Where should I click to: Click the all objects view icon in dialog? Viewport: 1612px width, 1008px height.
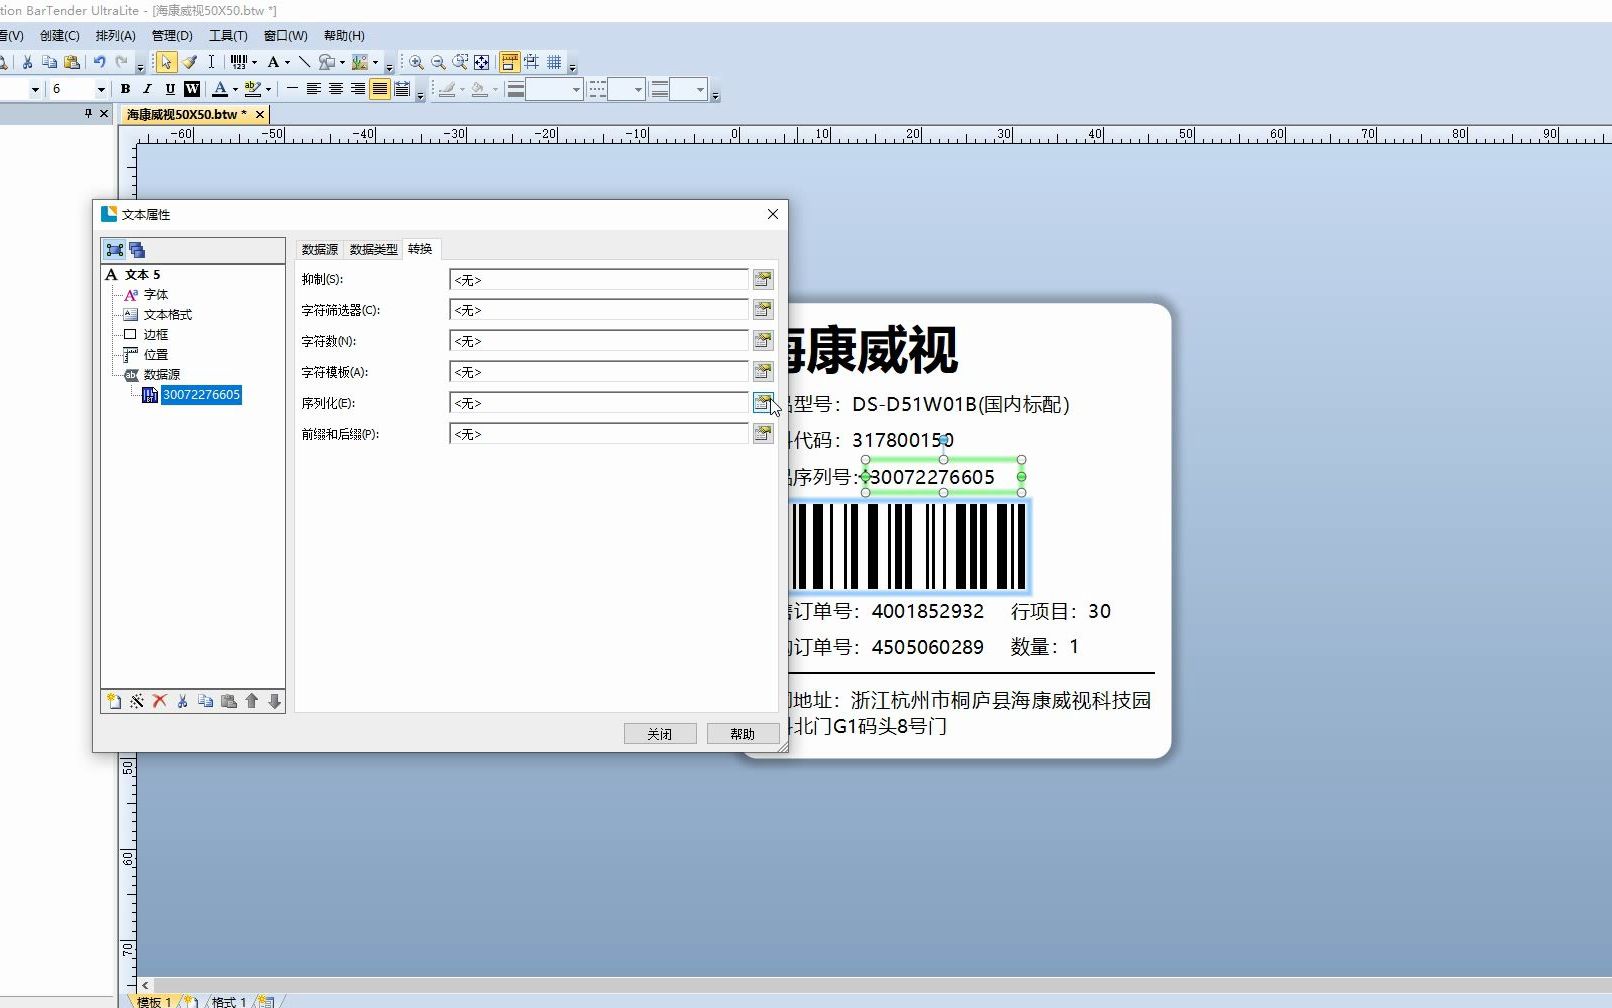pyautogui.click(x=137, y=250)
